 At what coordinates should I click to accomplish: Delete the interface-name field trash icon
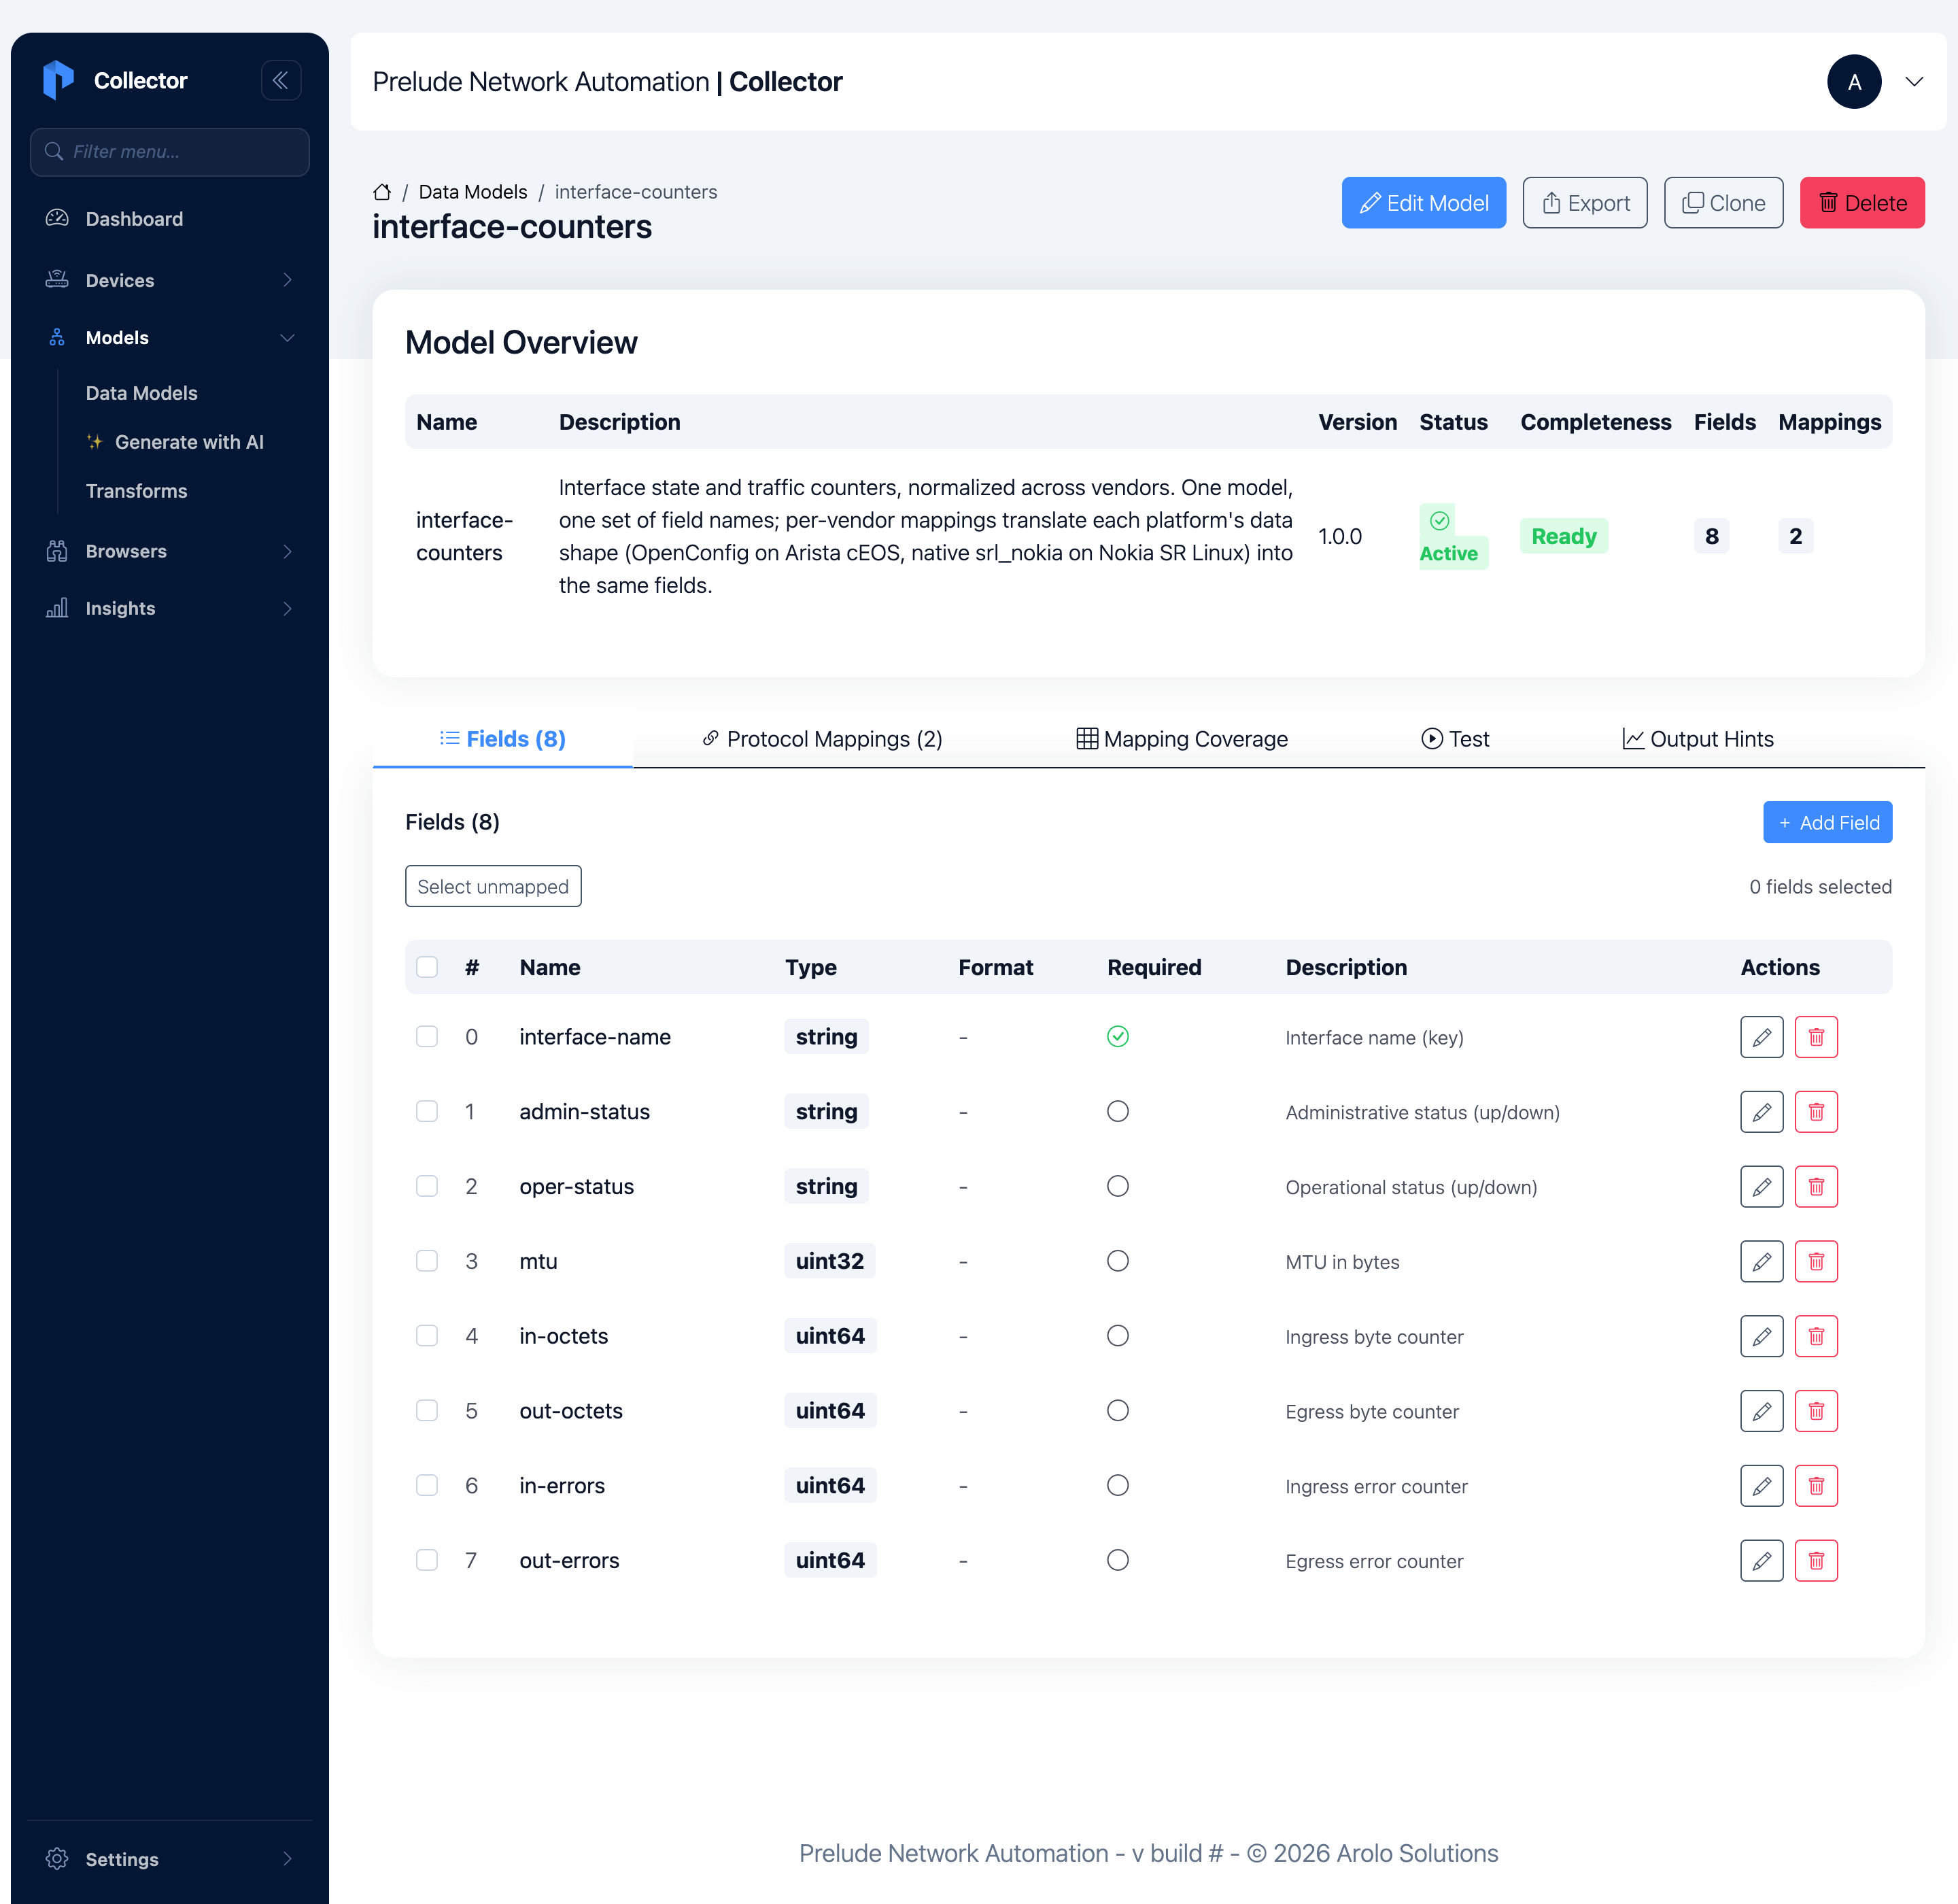(1816, 1037)
